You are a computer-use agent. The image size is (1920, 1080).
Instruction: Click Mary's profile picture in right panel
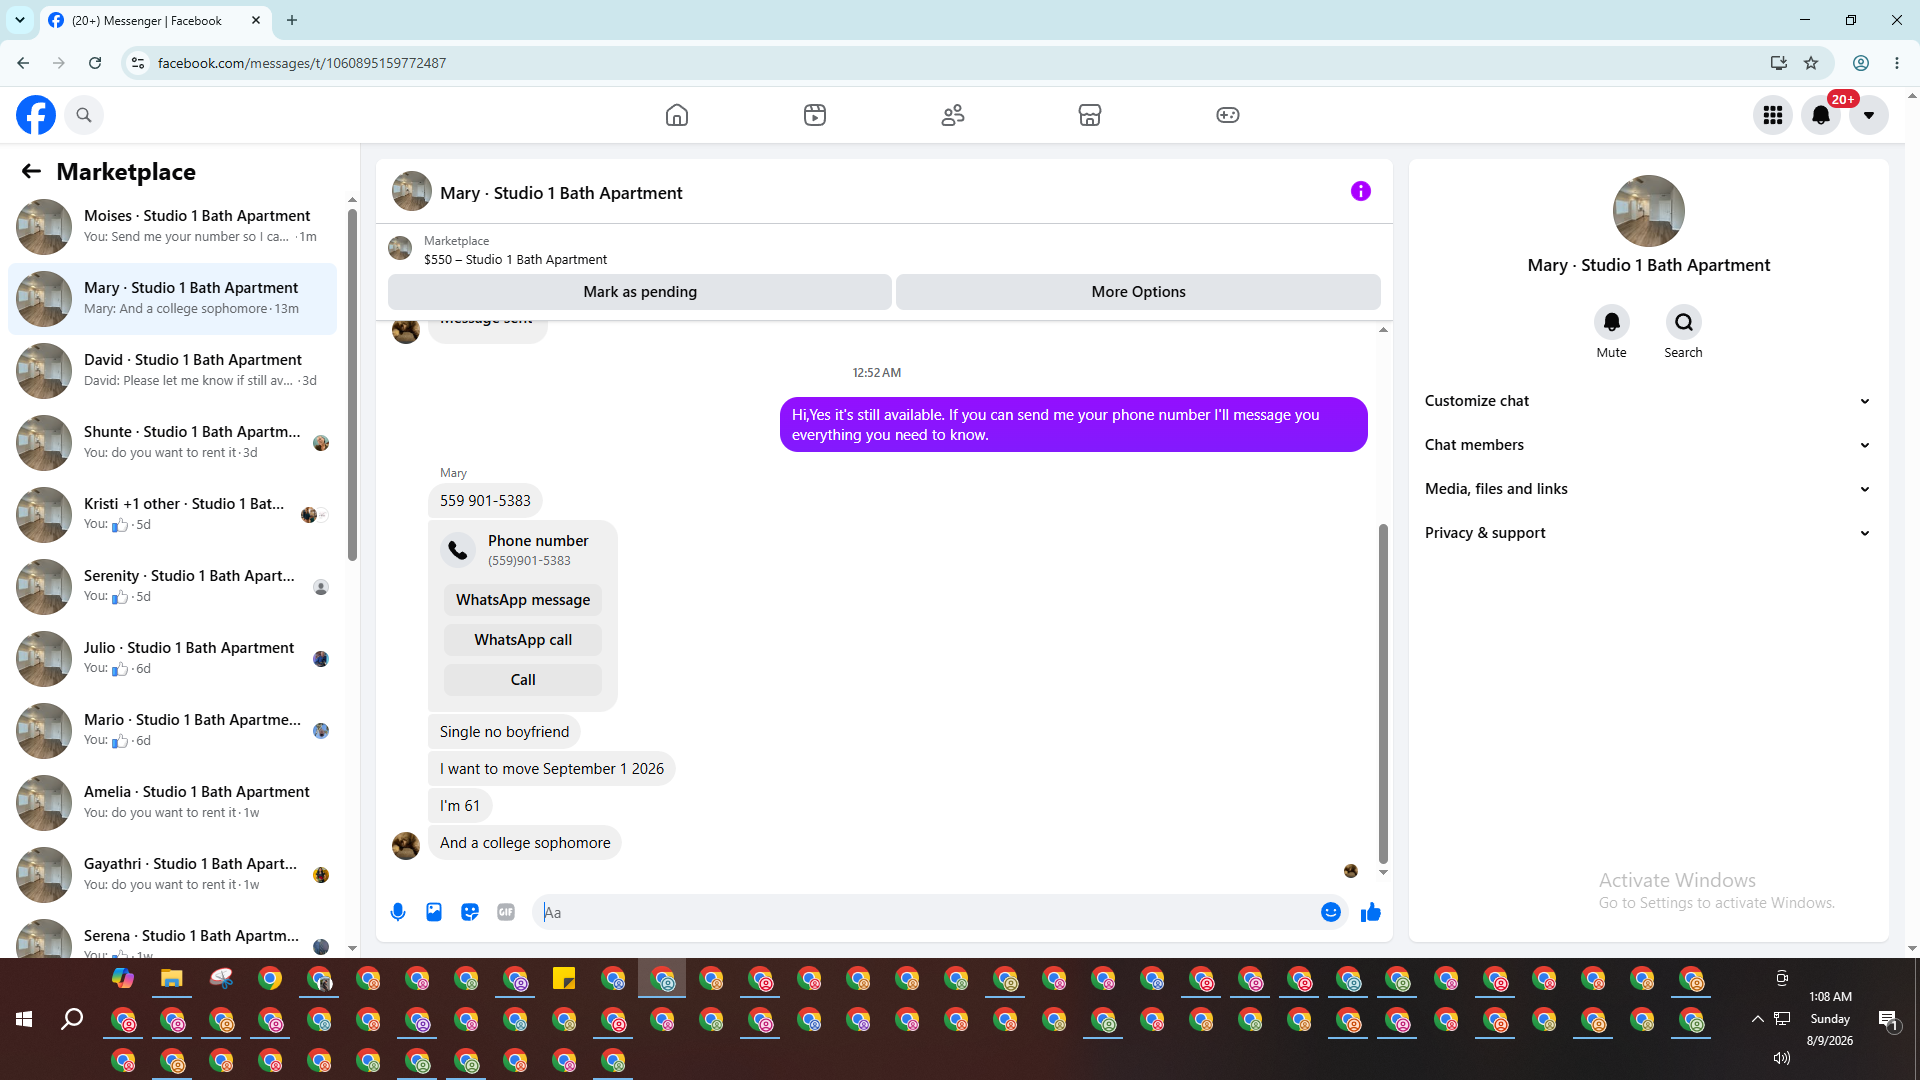tap(1648, 211)
